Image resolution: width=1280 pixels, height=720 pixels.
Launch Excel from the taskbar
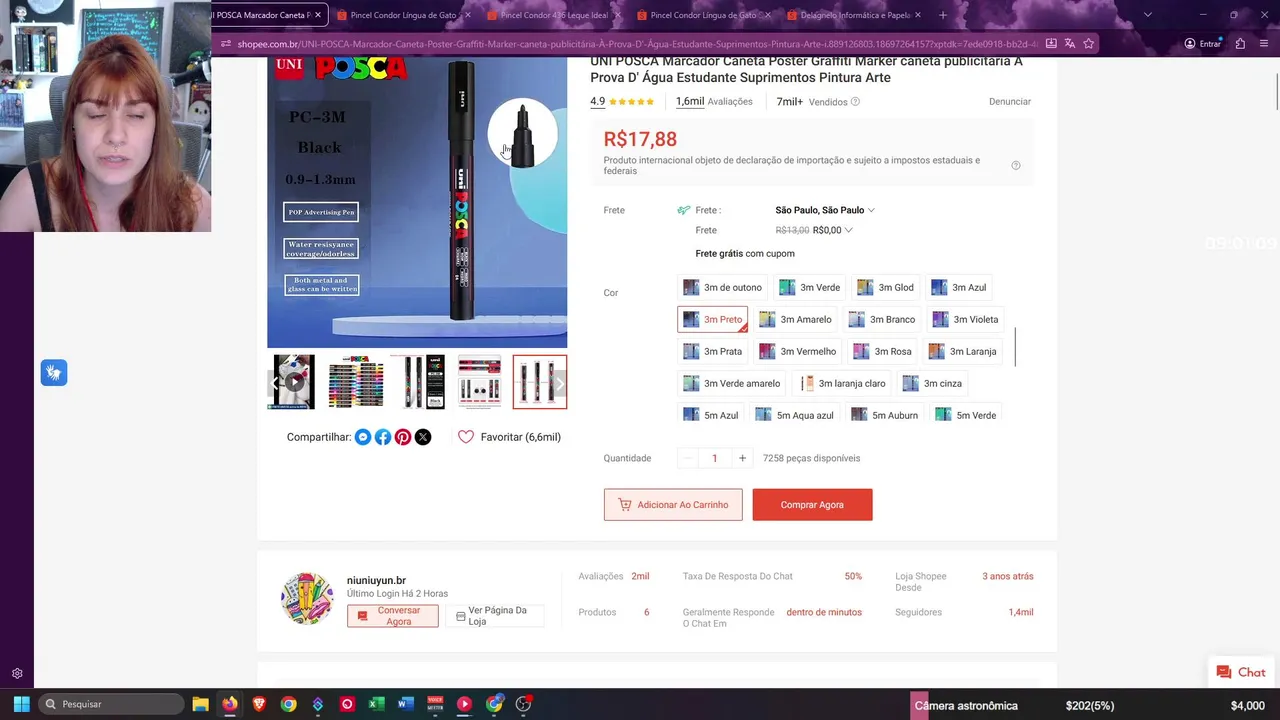[x=376, y=704]
